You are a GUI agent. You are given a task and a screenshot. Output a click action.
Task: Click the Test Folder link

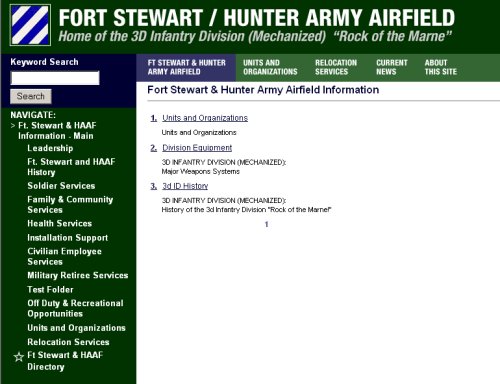50,289
